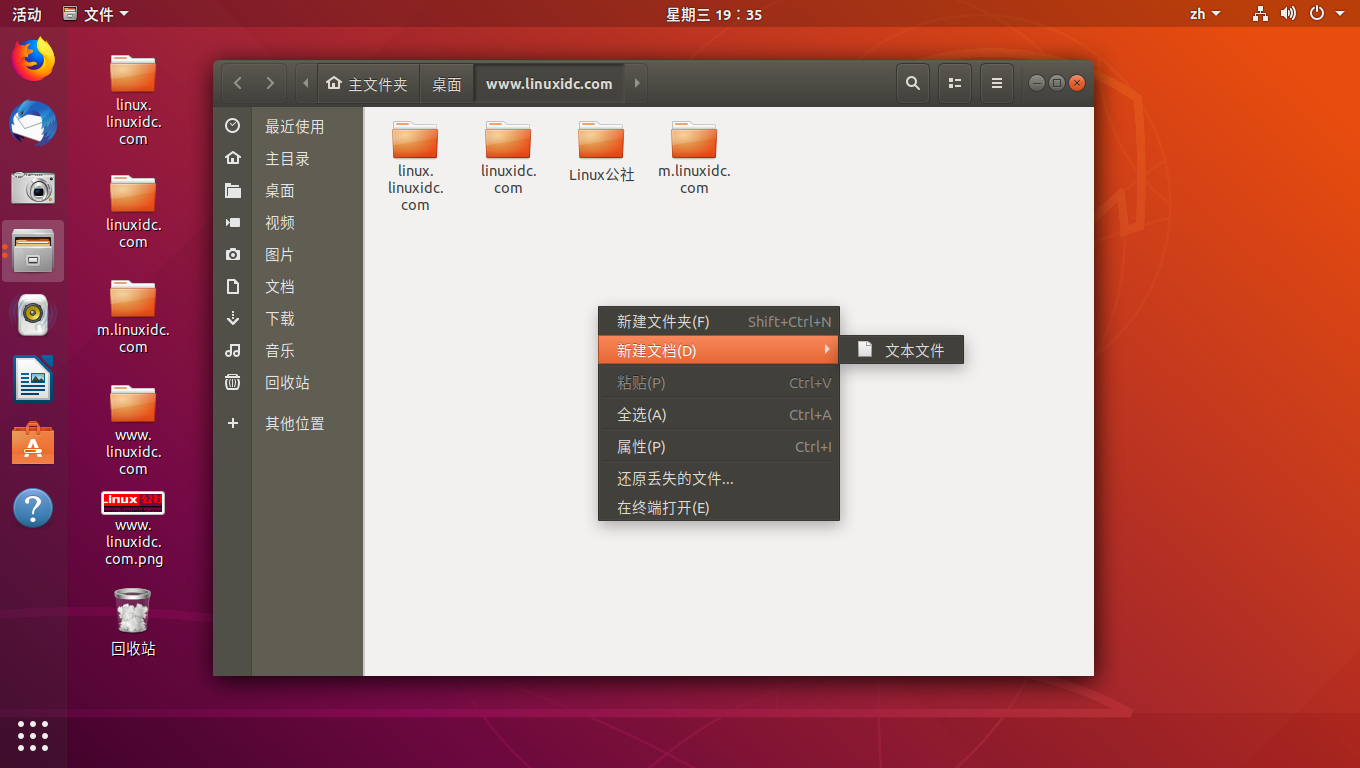1360x768 pixels.
Task: Open Firefox from the dock
Action: pos(33,60)
